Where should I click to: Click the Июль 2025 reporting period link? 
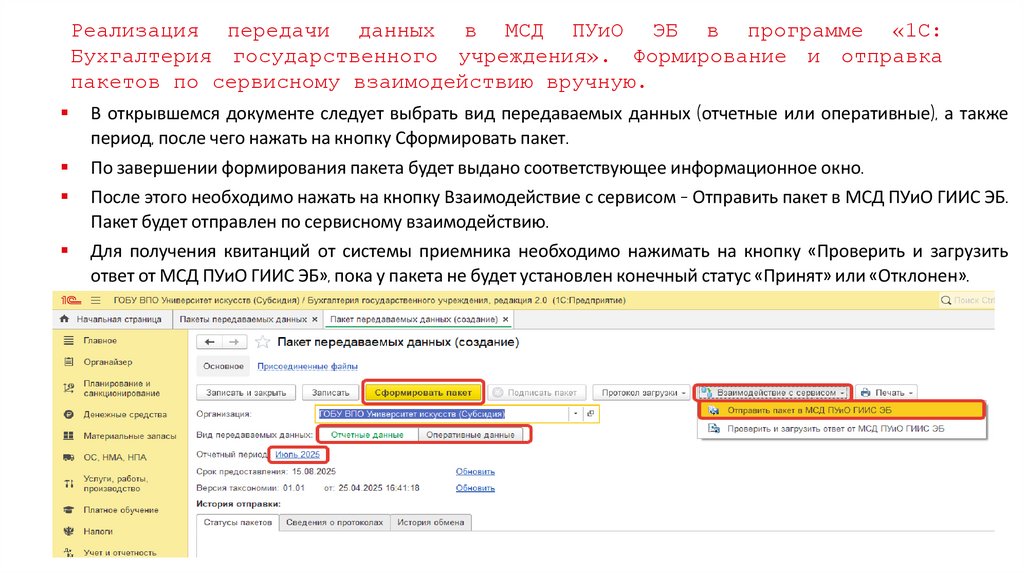pyautogui.click(x=297, y=454)
